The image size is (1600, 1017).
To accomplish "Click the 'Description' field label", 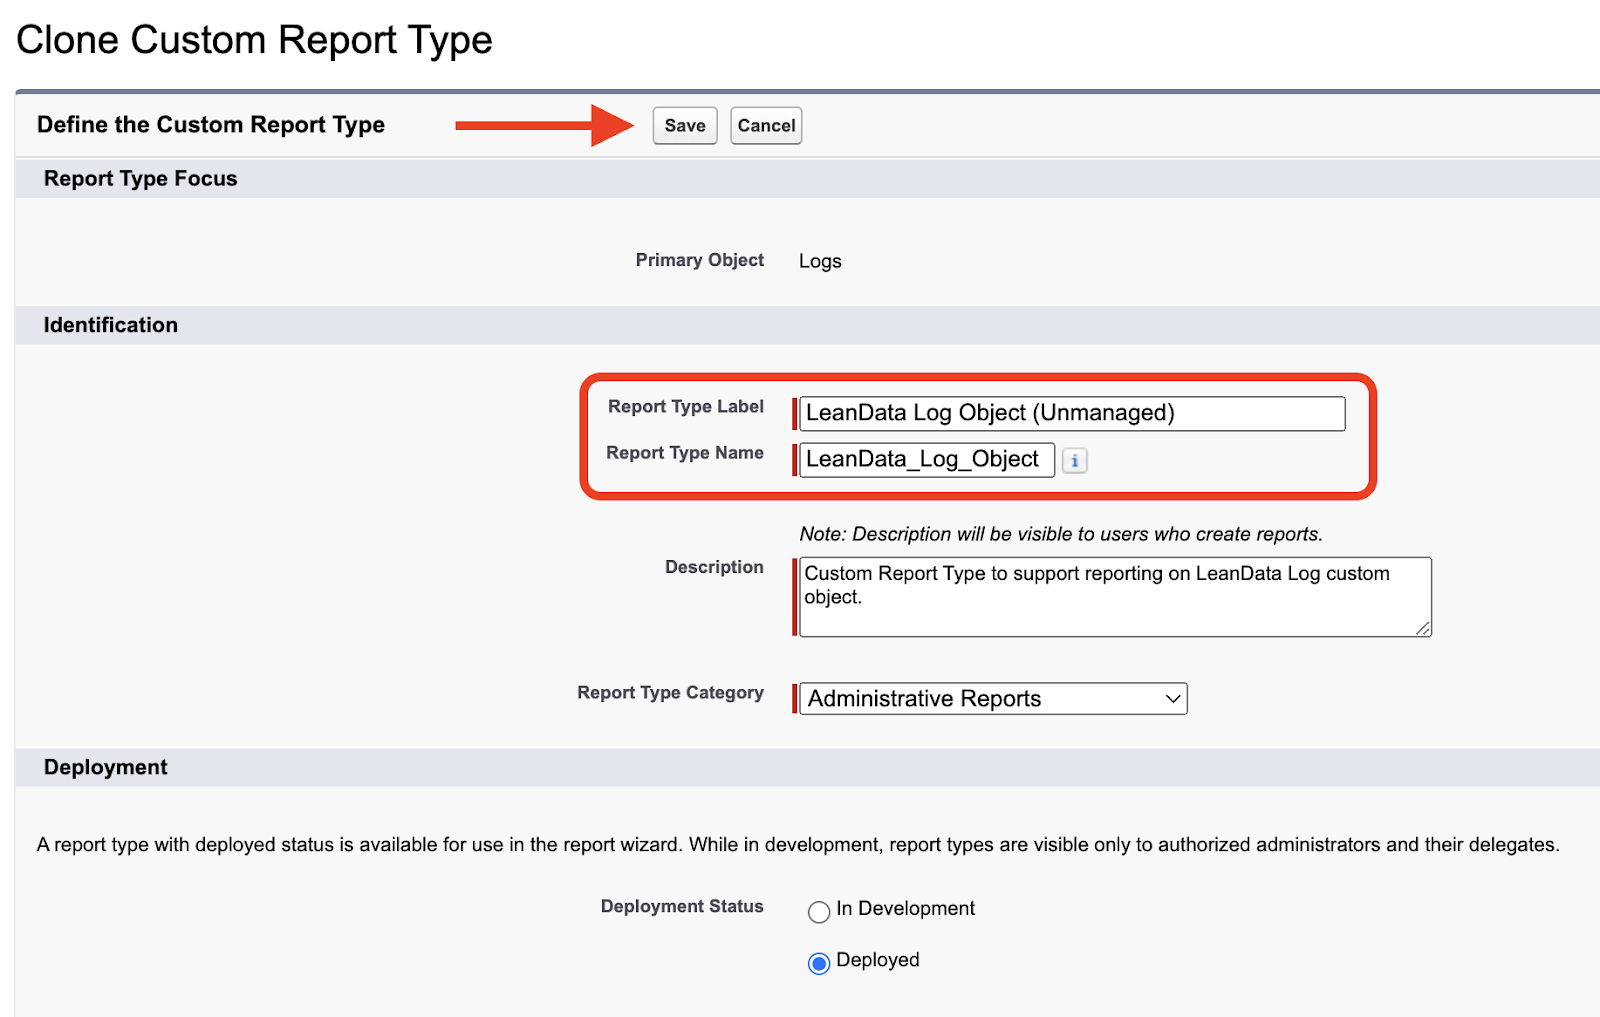I will (x=714, y=567).
